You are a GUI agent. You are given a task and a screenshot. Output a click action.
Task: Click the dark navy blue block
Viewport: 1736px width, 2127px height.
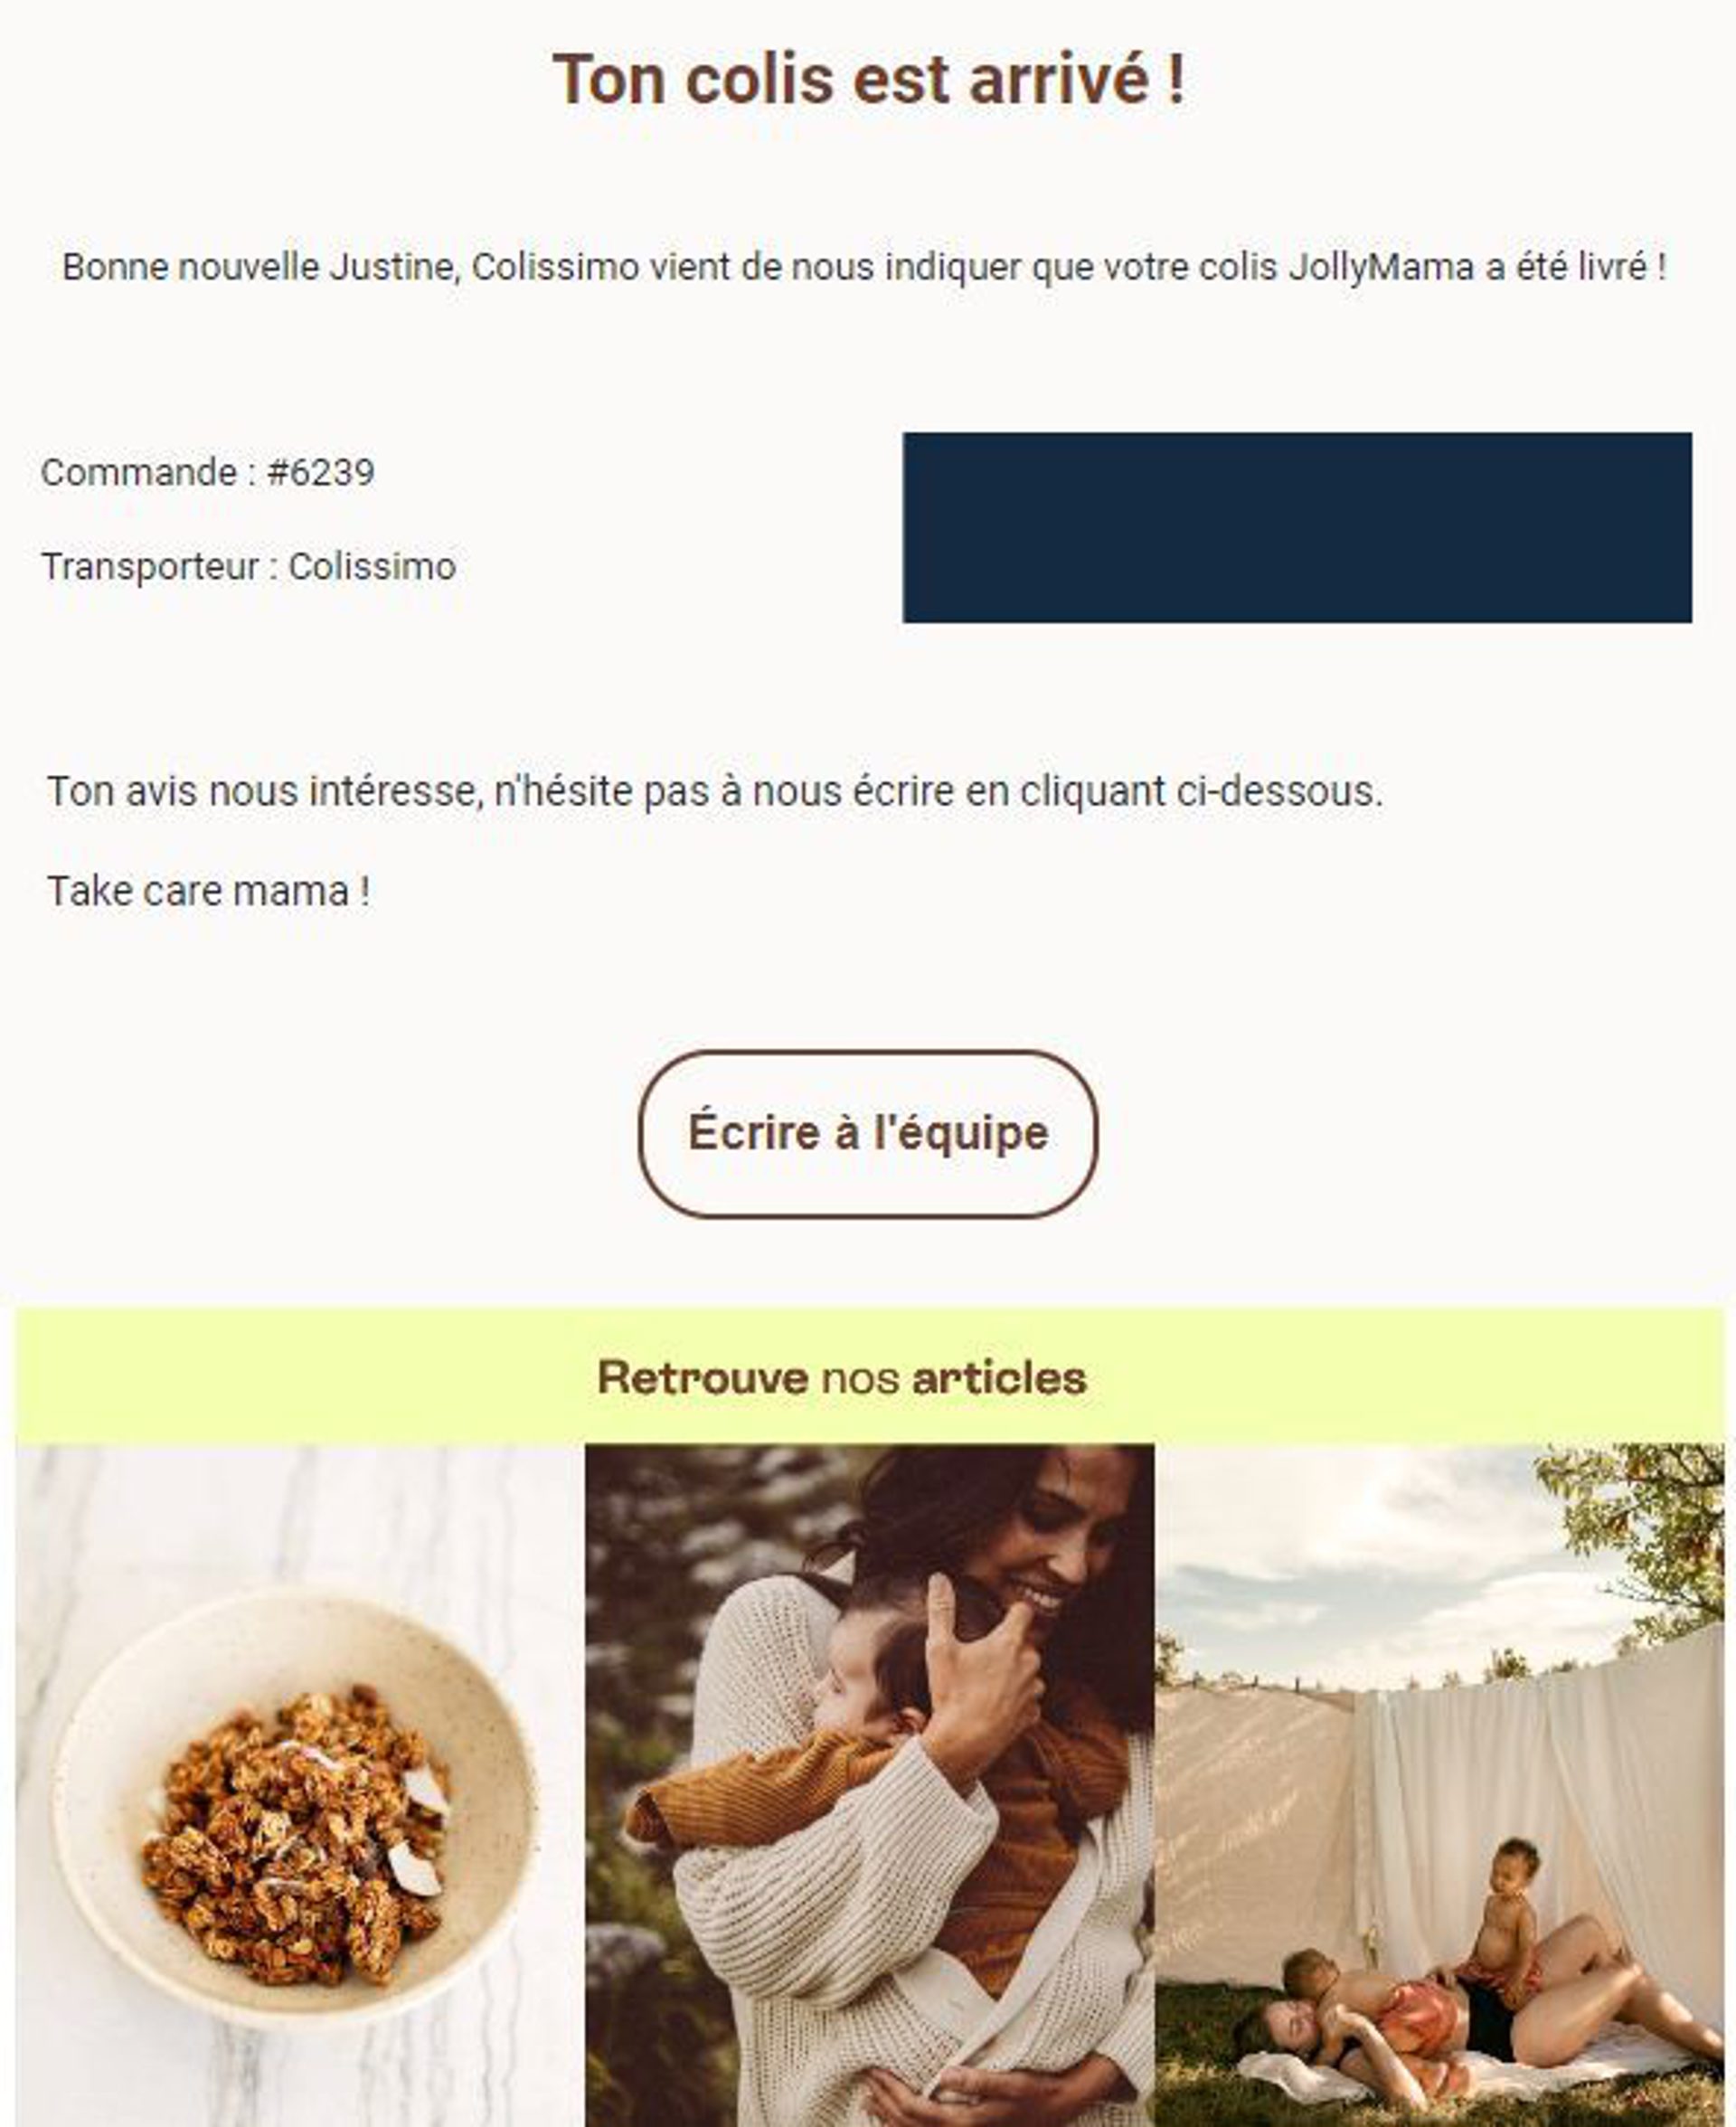(x=1297, y=527)
